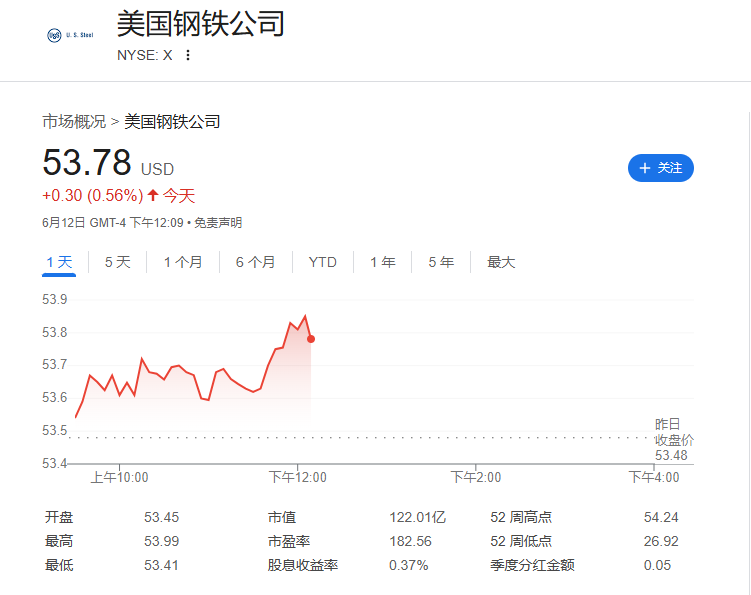Click the 季度分红金额 label
Viewport: 751px width, 595px height.
[532, 565]
